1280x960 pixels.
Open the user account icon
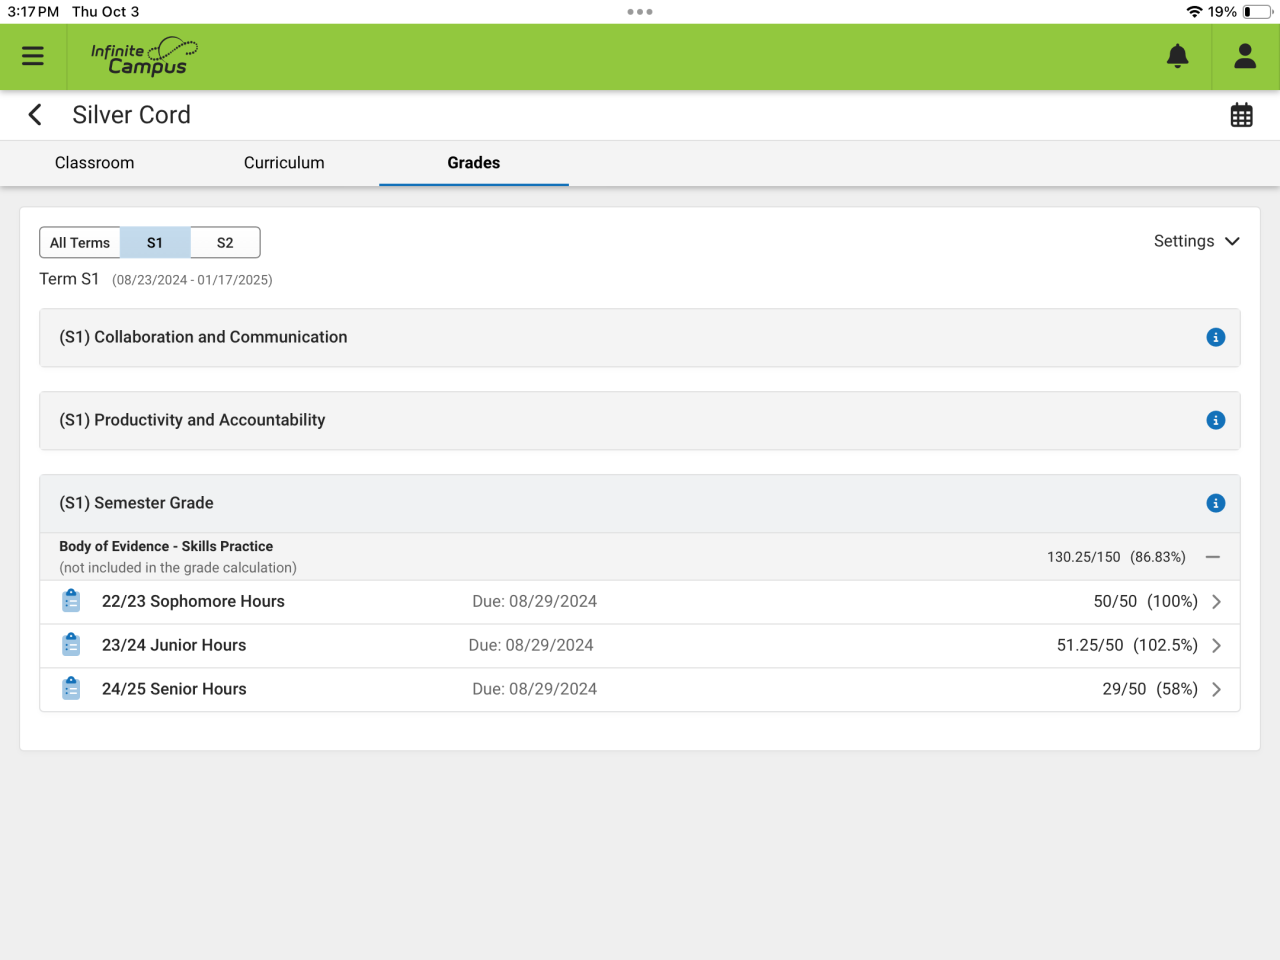pos(1245,56)
